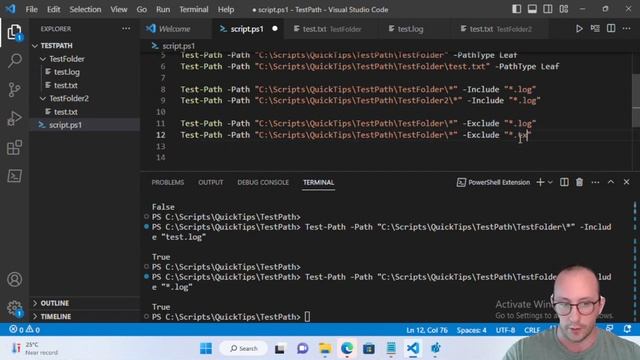Click the Split Editor Right icon

pyautogui.click(x=611, y=29)
